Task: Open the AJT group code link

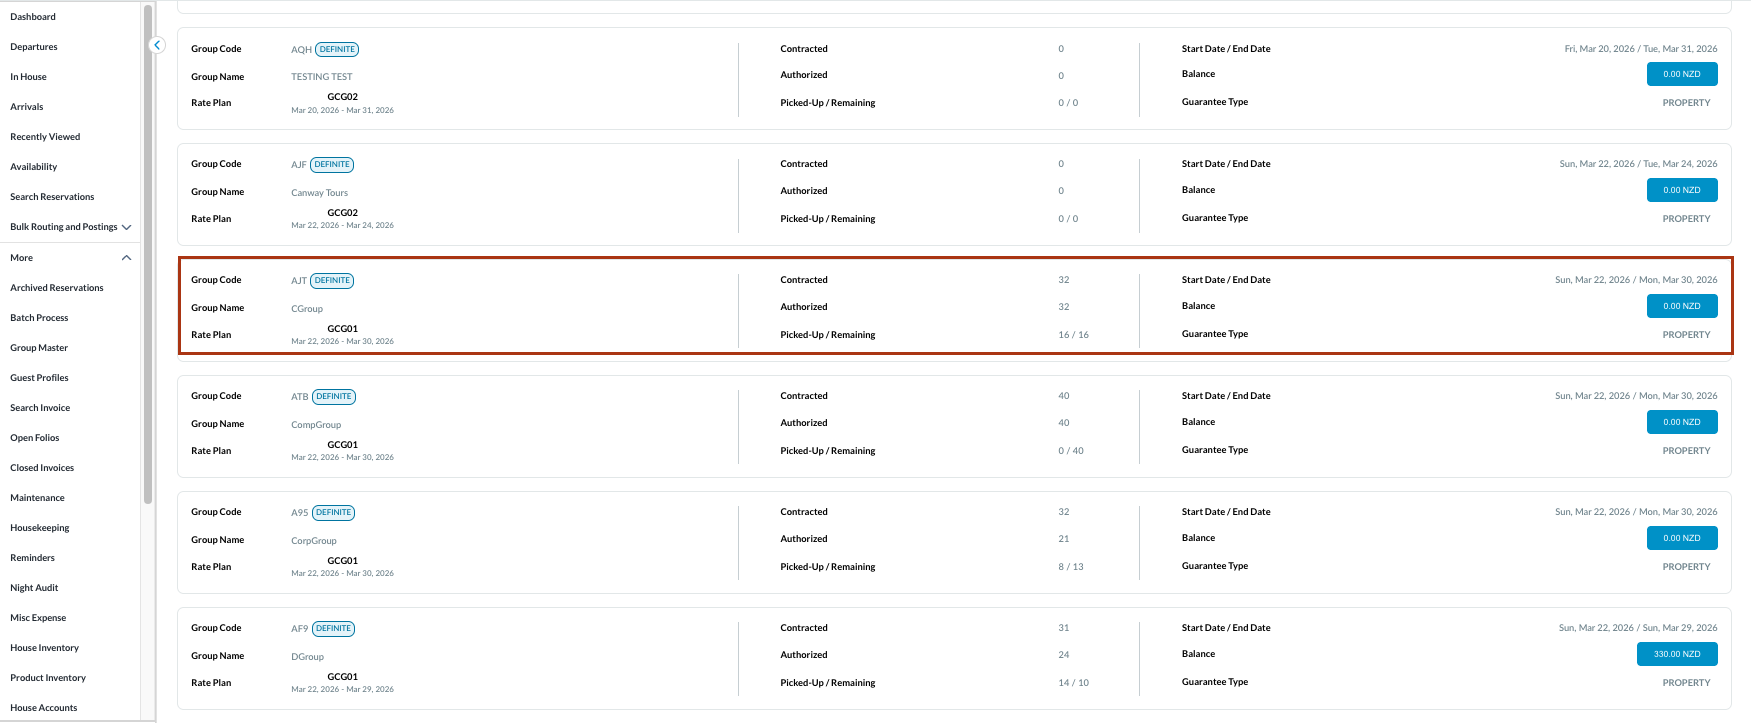Action: [298, 281]
